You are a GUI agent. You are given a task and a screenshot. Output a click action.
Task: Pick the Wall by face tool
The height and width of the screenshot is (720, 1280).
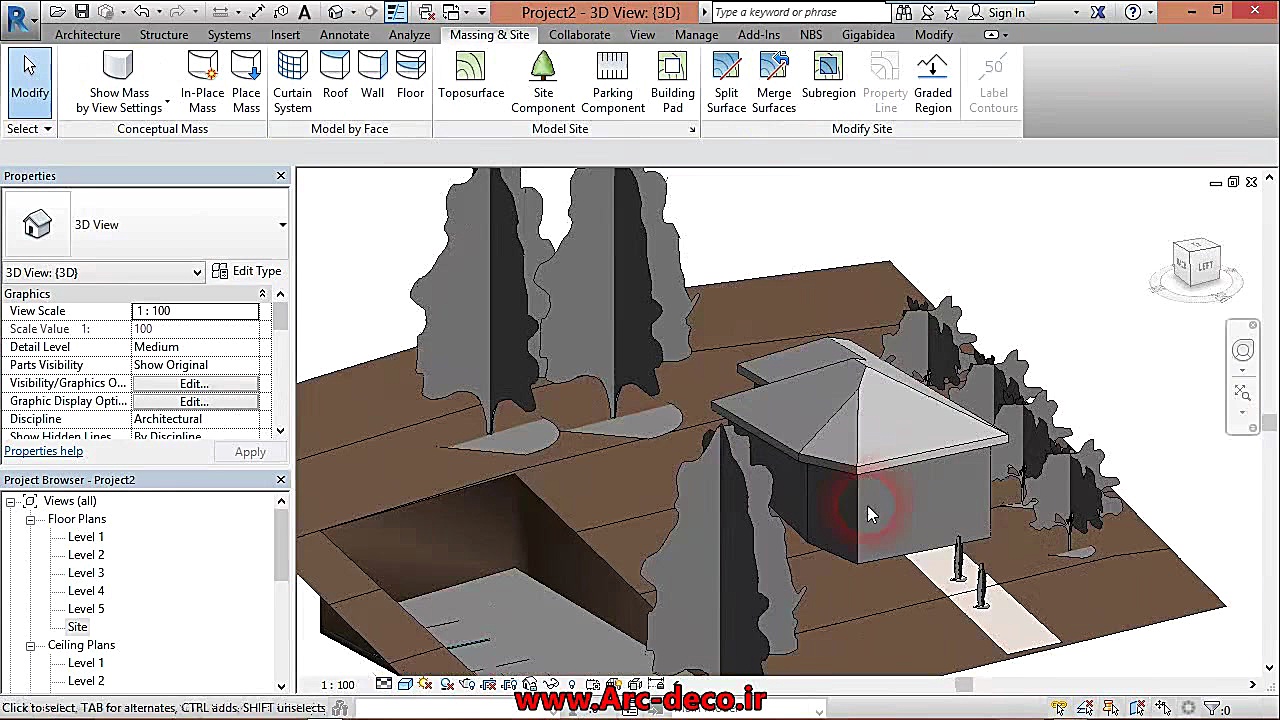pyautogui.click(x=372, y=76)
